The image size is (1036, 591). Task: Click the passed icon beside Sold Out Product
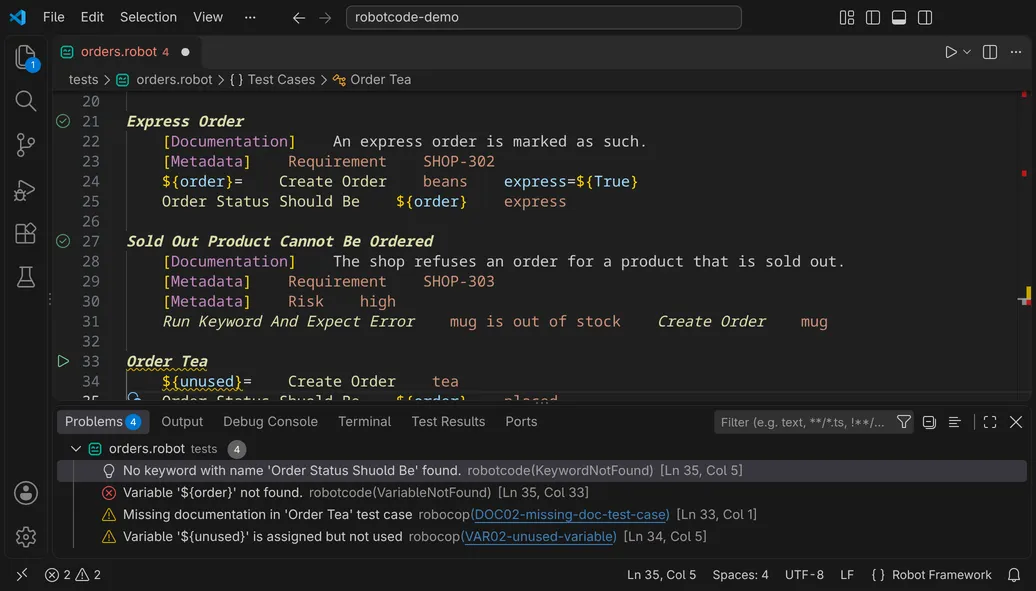[63, 241]
